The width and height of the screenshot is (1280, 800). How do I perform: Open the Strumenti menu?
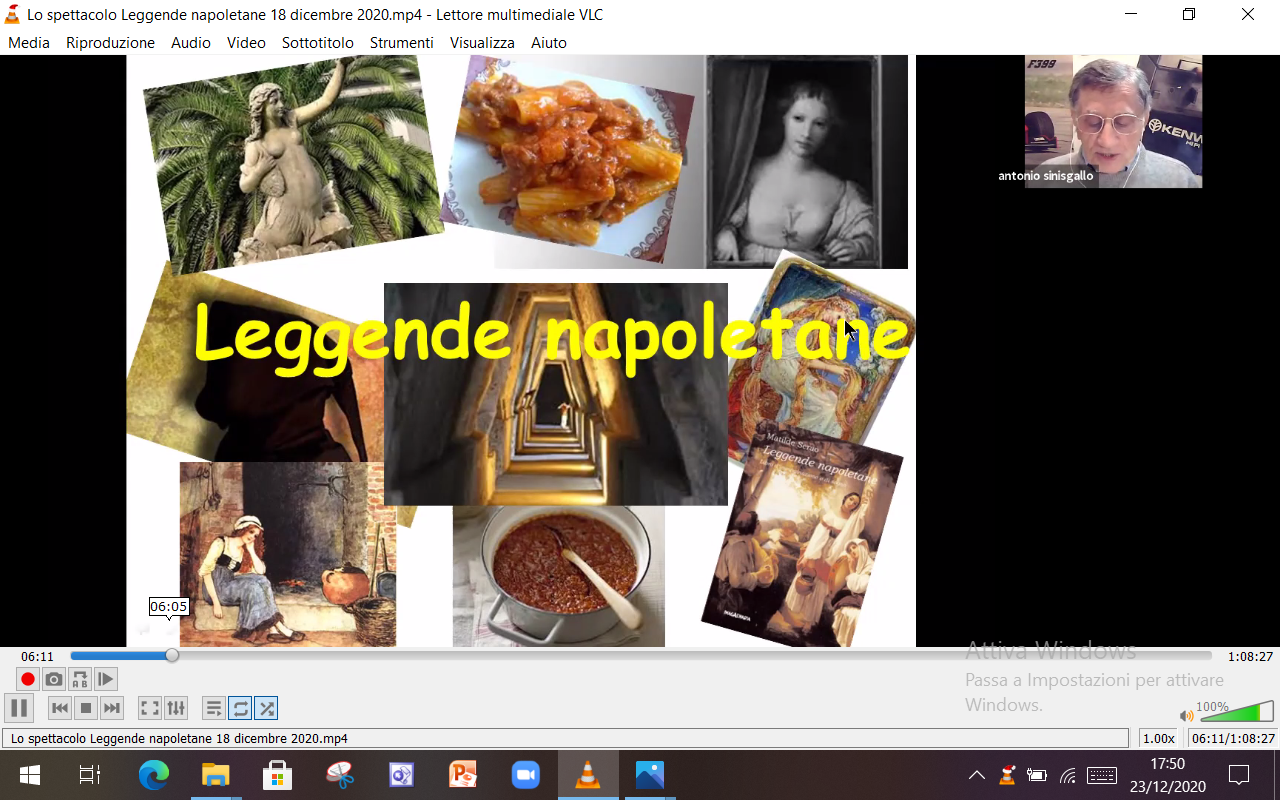[402, 43]
